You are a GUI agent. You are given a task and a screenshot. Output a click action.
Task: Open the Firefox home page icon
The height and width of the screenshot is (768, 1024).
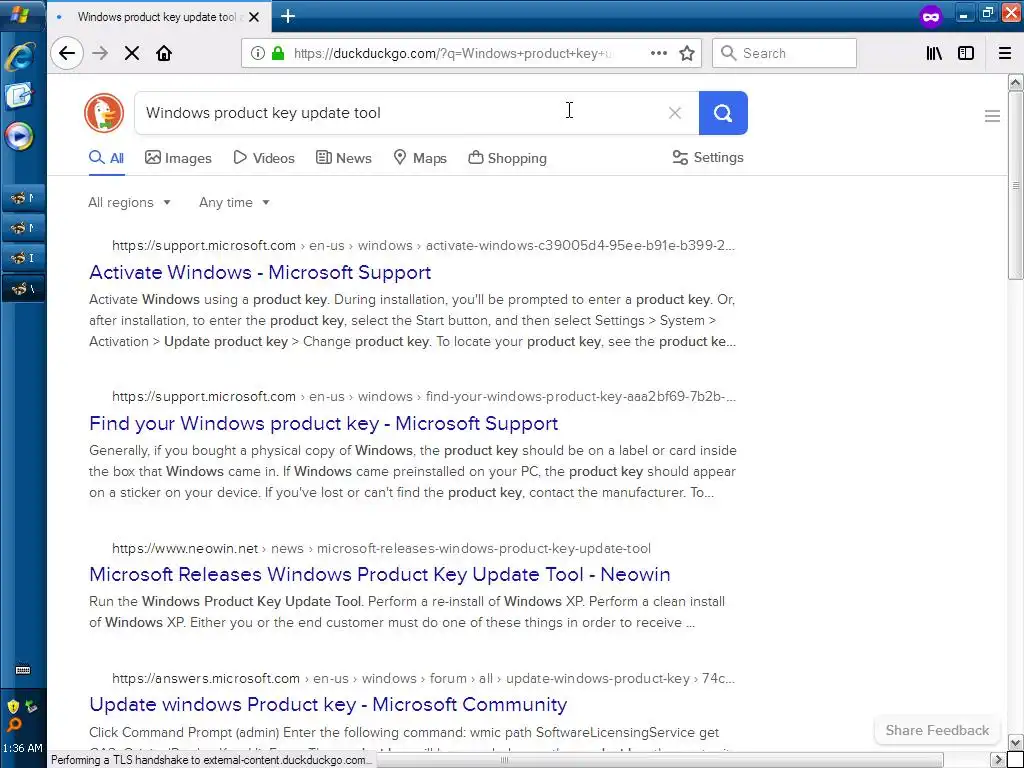tap(164, 53)
